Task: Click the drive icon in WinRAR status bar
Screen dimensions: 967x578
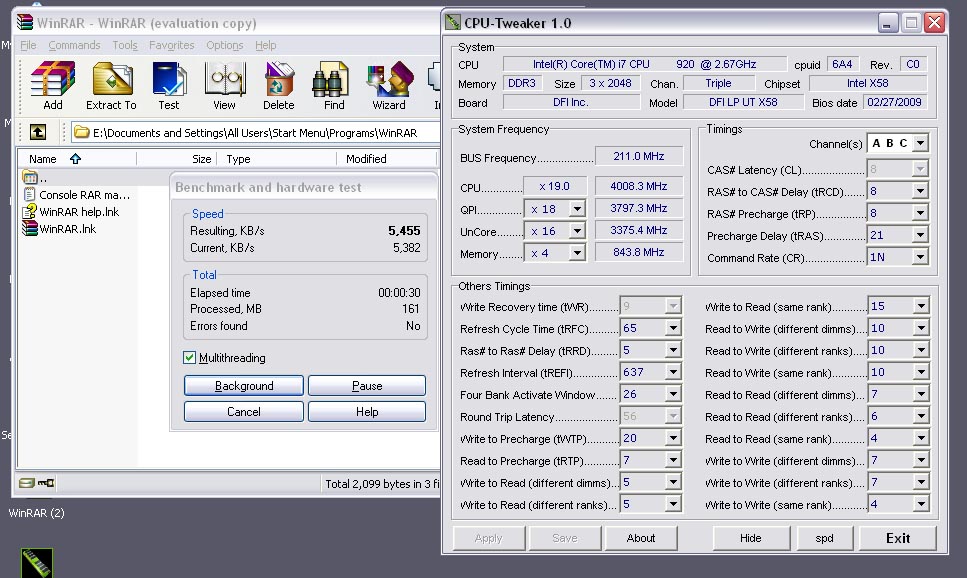Action: tap(26, 483)
